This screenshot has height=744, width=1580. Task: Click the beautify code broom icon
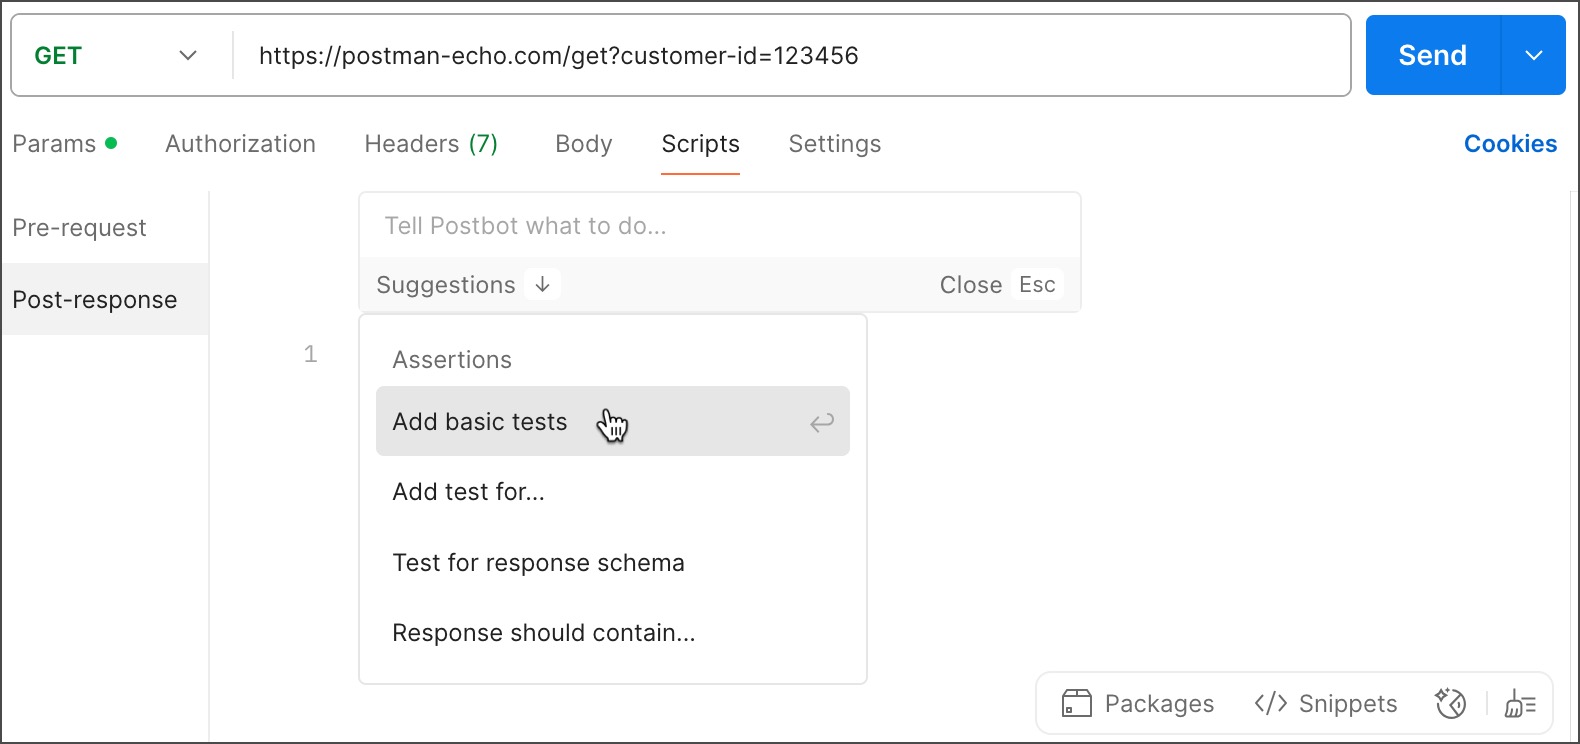(x=1520, y=704)
